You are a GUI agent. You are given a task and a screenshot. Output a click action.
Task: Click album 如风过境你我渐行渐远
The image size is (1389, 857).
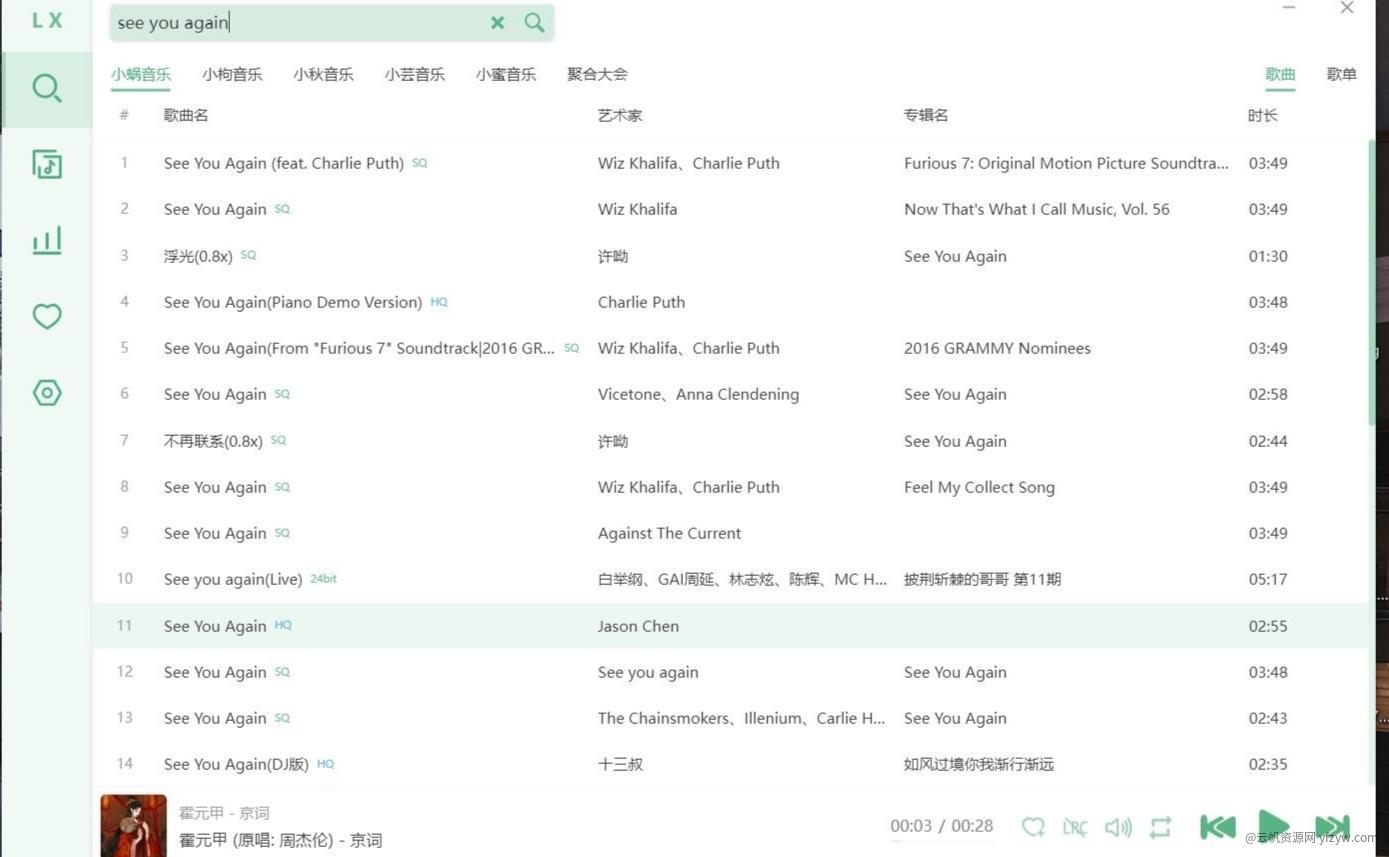pyautogui.click(x=979, y=764)
